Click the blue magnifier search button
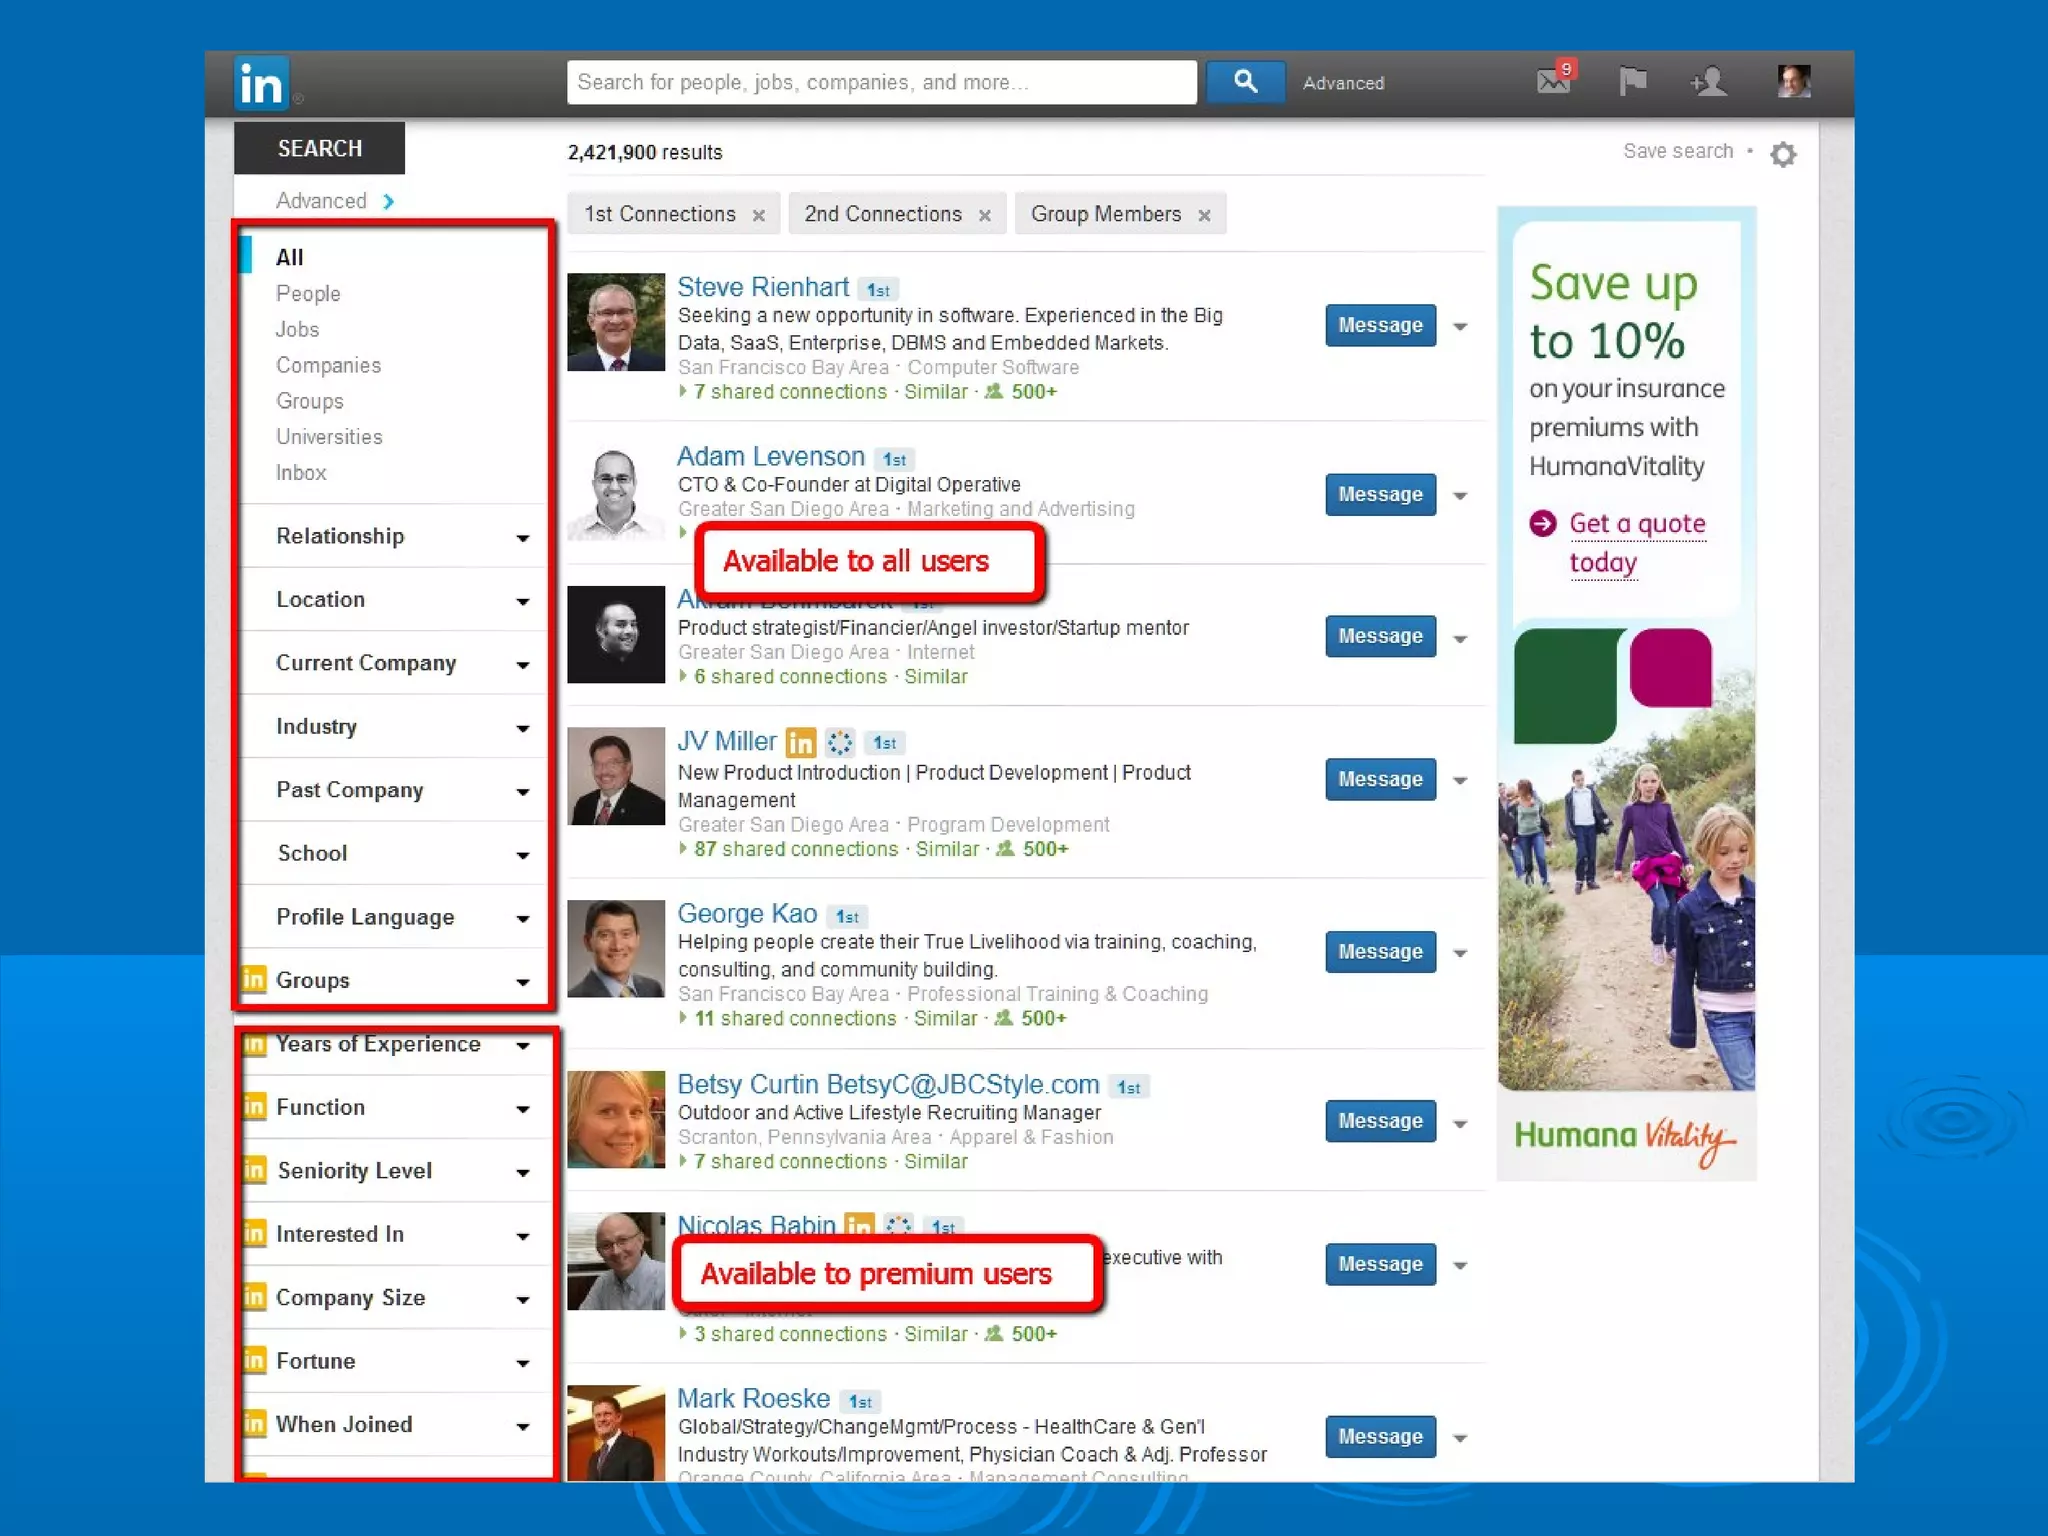 tap(1245, 82)
